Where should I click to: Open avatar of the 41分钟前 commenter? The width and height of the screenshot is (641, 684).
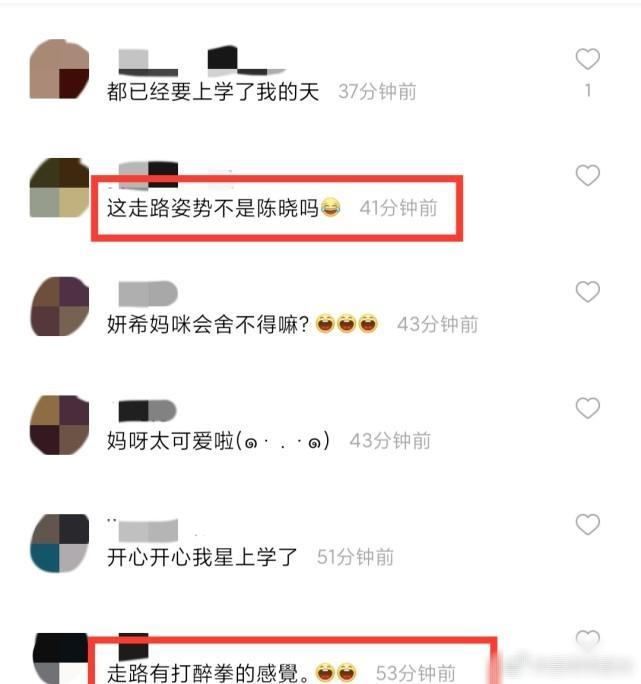tap(59, 188)
